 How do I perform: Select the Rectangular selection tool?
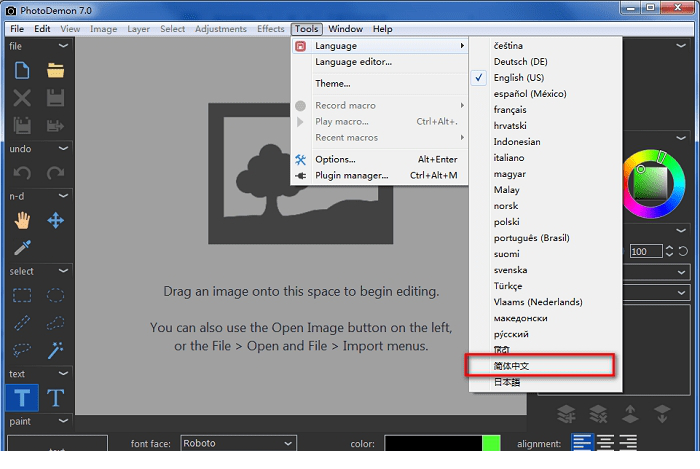coord(22,295)
